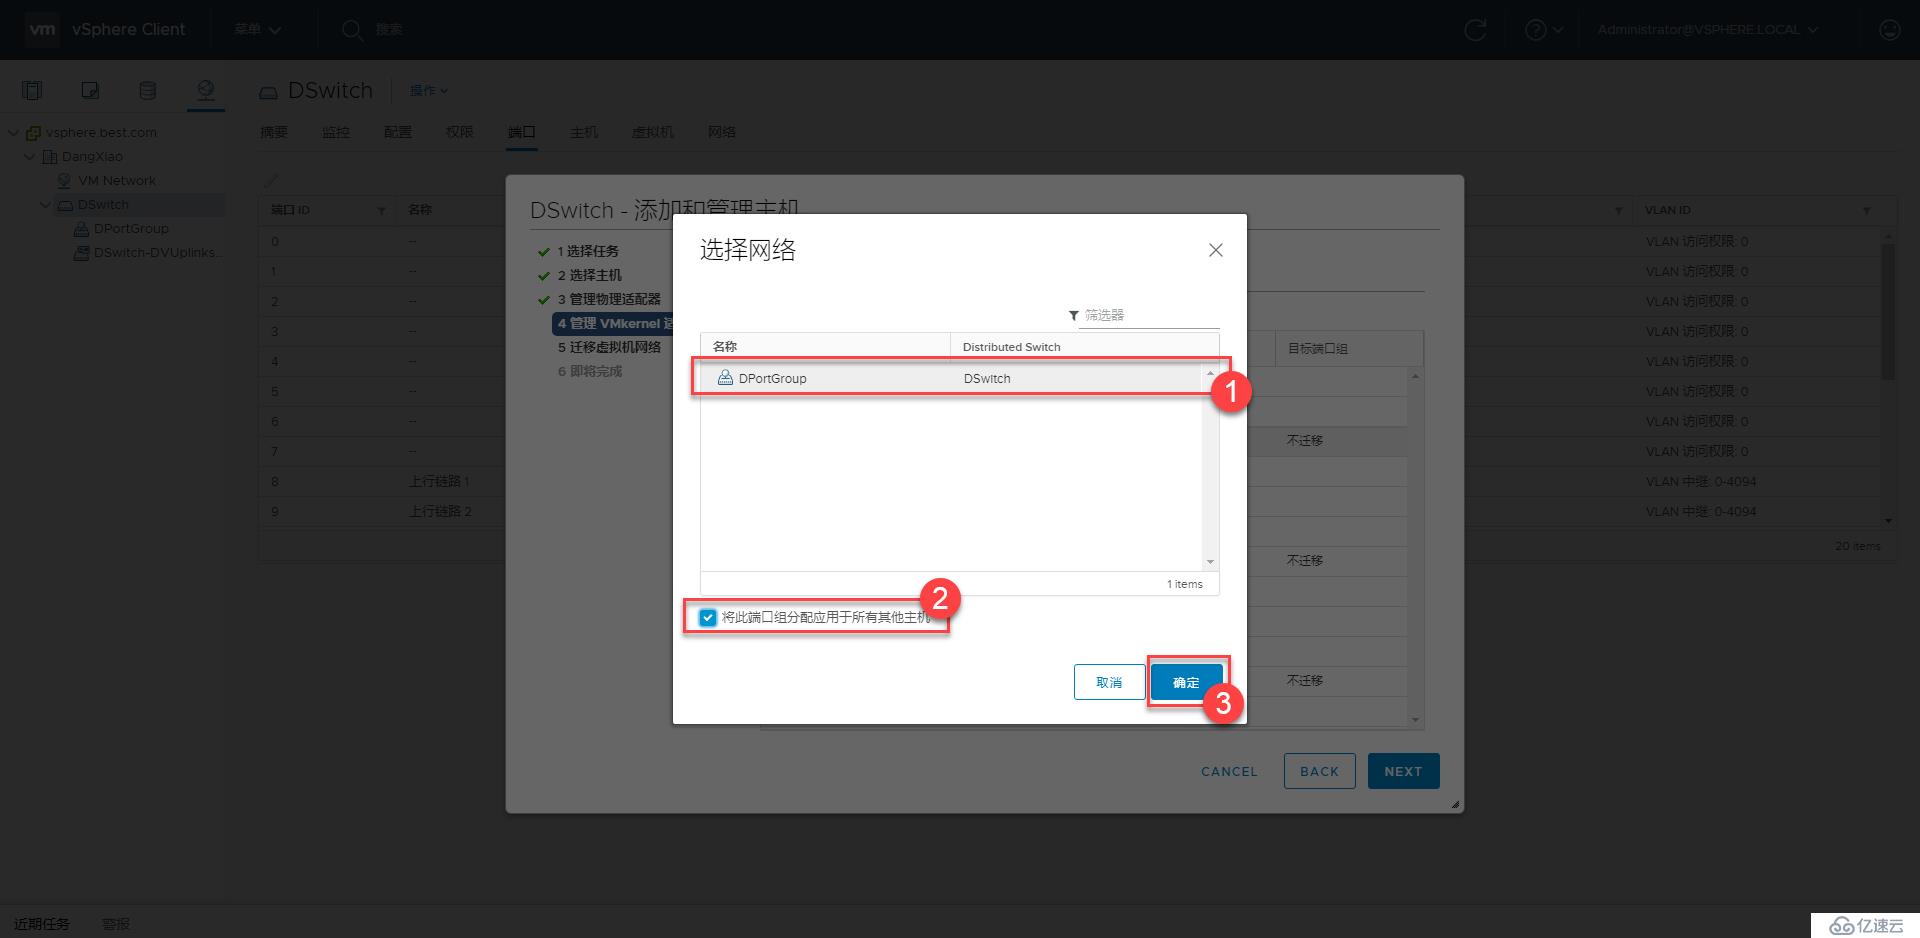Click the refresh icon in top bar

click(x=1475, y=30)
